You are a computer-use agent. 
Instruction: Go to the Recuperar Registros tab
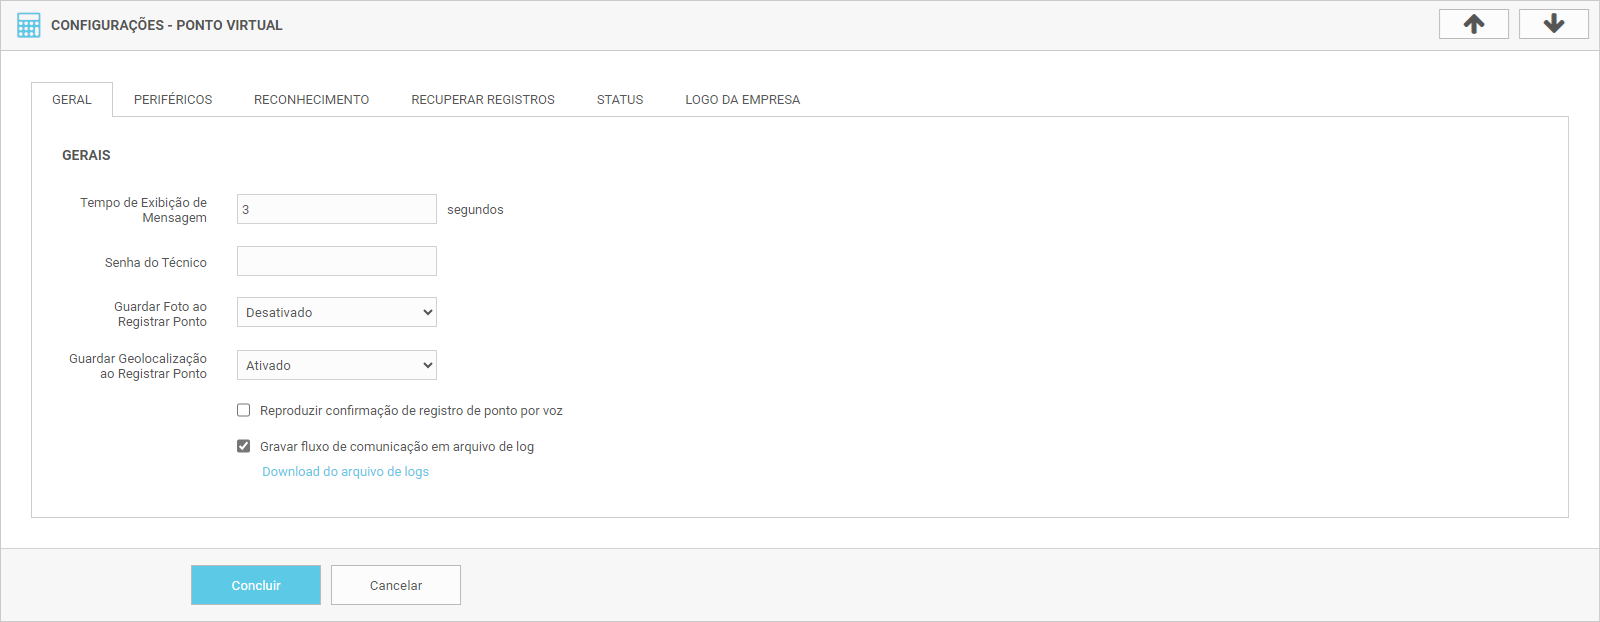pos(482,100)
